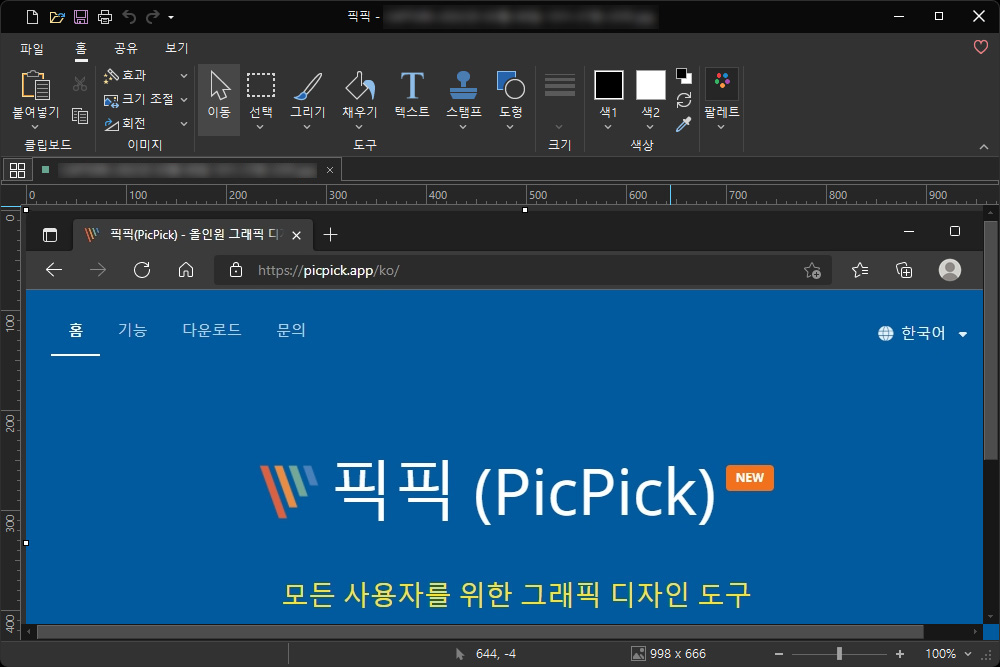This screenshot has width=1000, height=667.
Task: Click the 색2 white color swatch
Action: (651, 85)
